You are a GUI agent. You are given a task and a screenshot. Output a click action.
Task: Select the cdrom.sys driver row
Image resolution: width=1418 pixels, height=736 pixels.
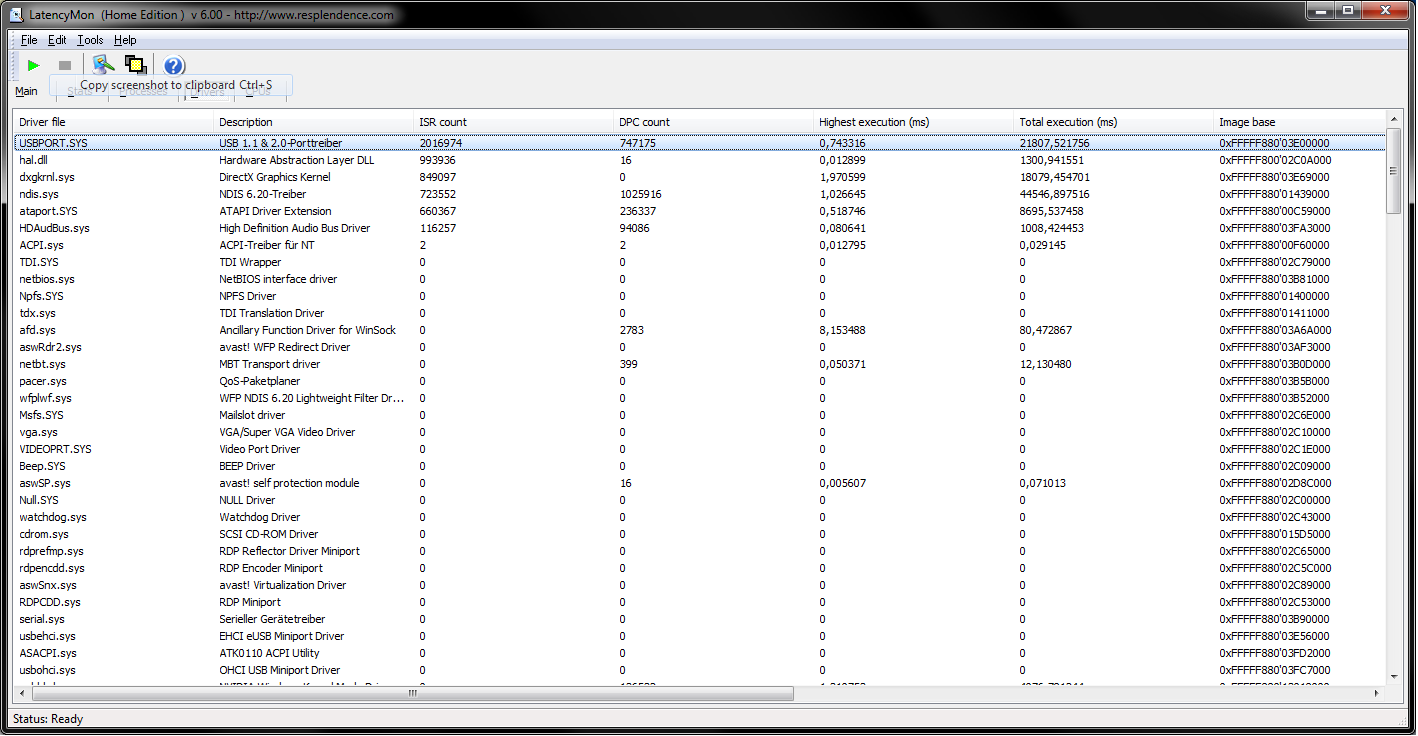(x=700, y=534)
